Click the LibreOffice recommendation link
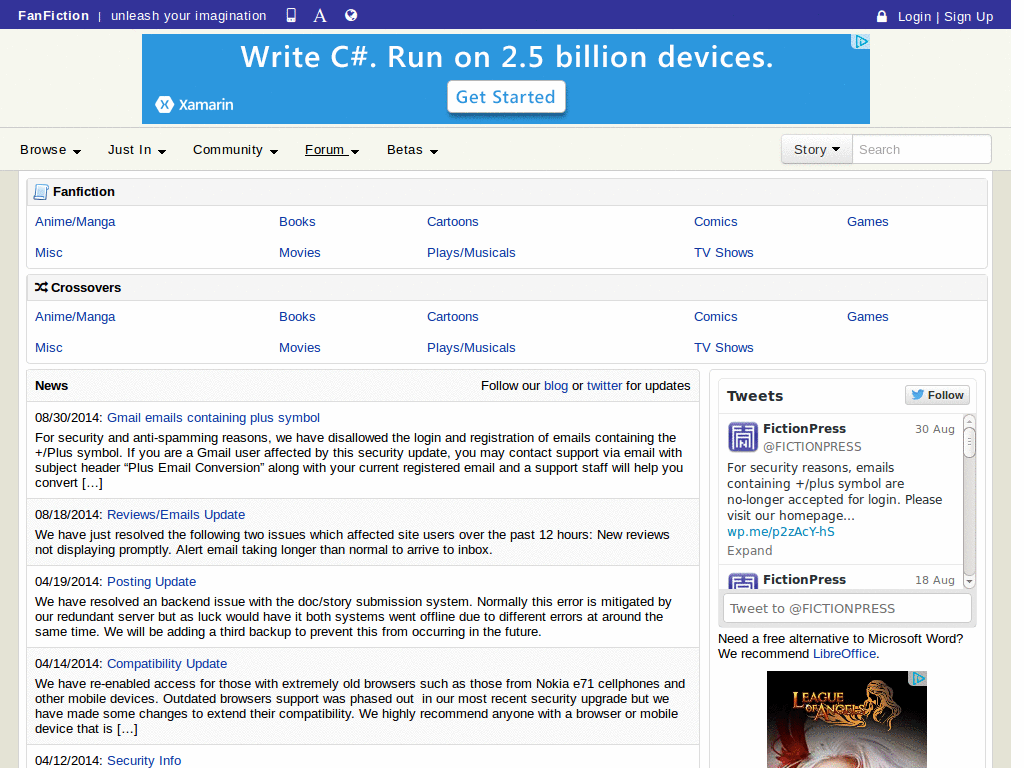This screenshot has width=1024, height=768. point(844,654)
